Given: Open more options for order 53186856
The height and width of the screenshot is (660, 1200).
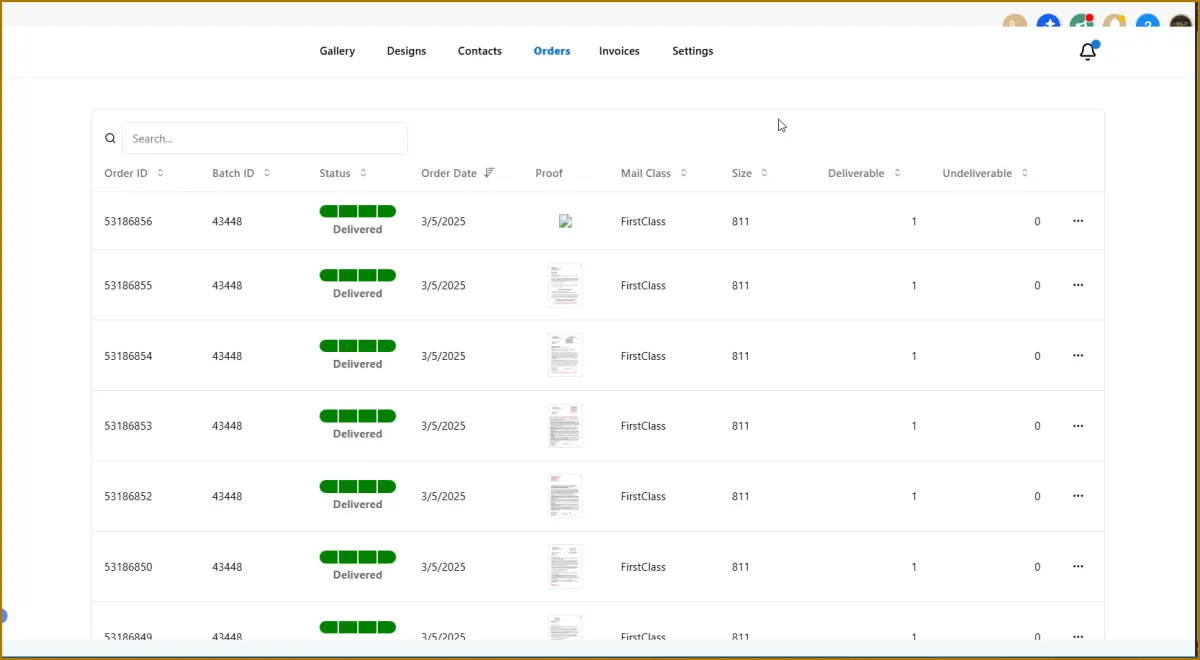Looking at the screenshot, I should 1077,221.
